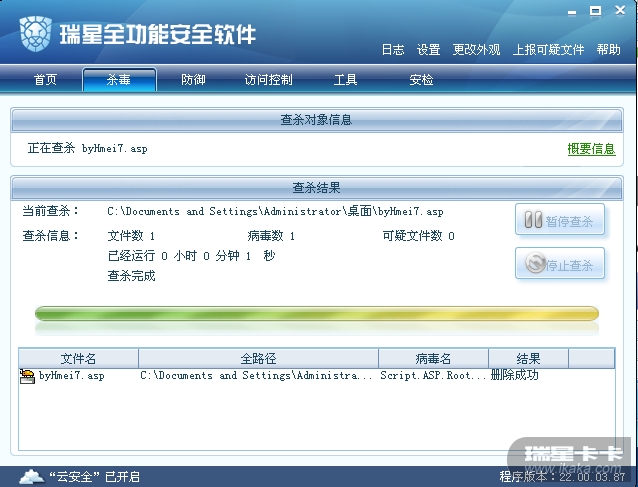638x487 pixels.
Task: Click the 正在查杀 byHmei7.asp text
Action: [87, 149]
